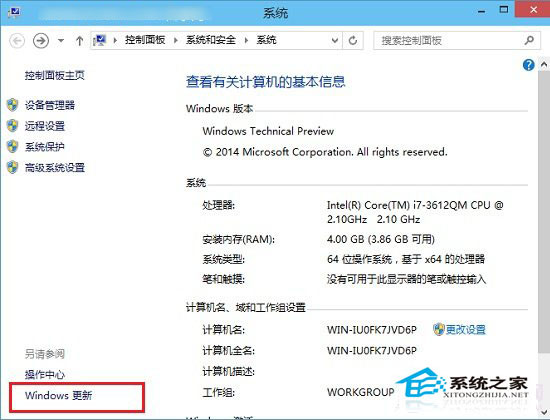Screen dimensions: 550x420
Task: Select 系统和安全 breadcrumb in address bar
Action: click(x=210, y=40)
